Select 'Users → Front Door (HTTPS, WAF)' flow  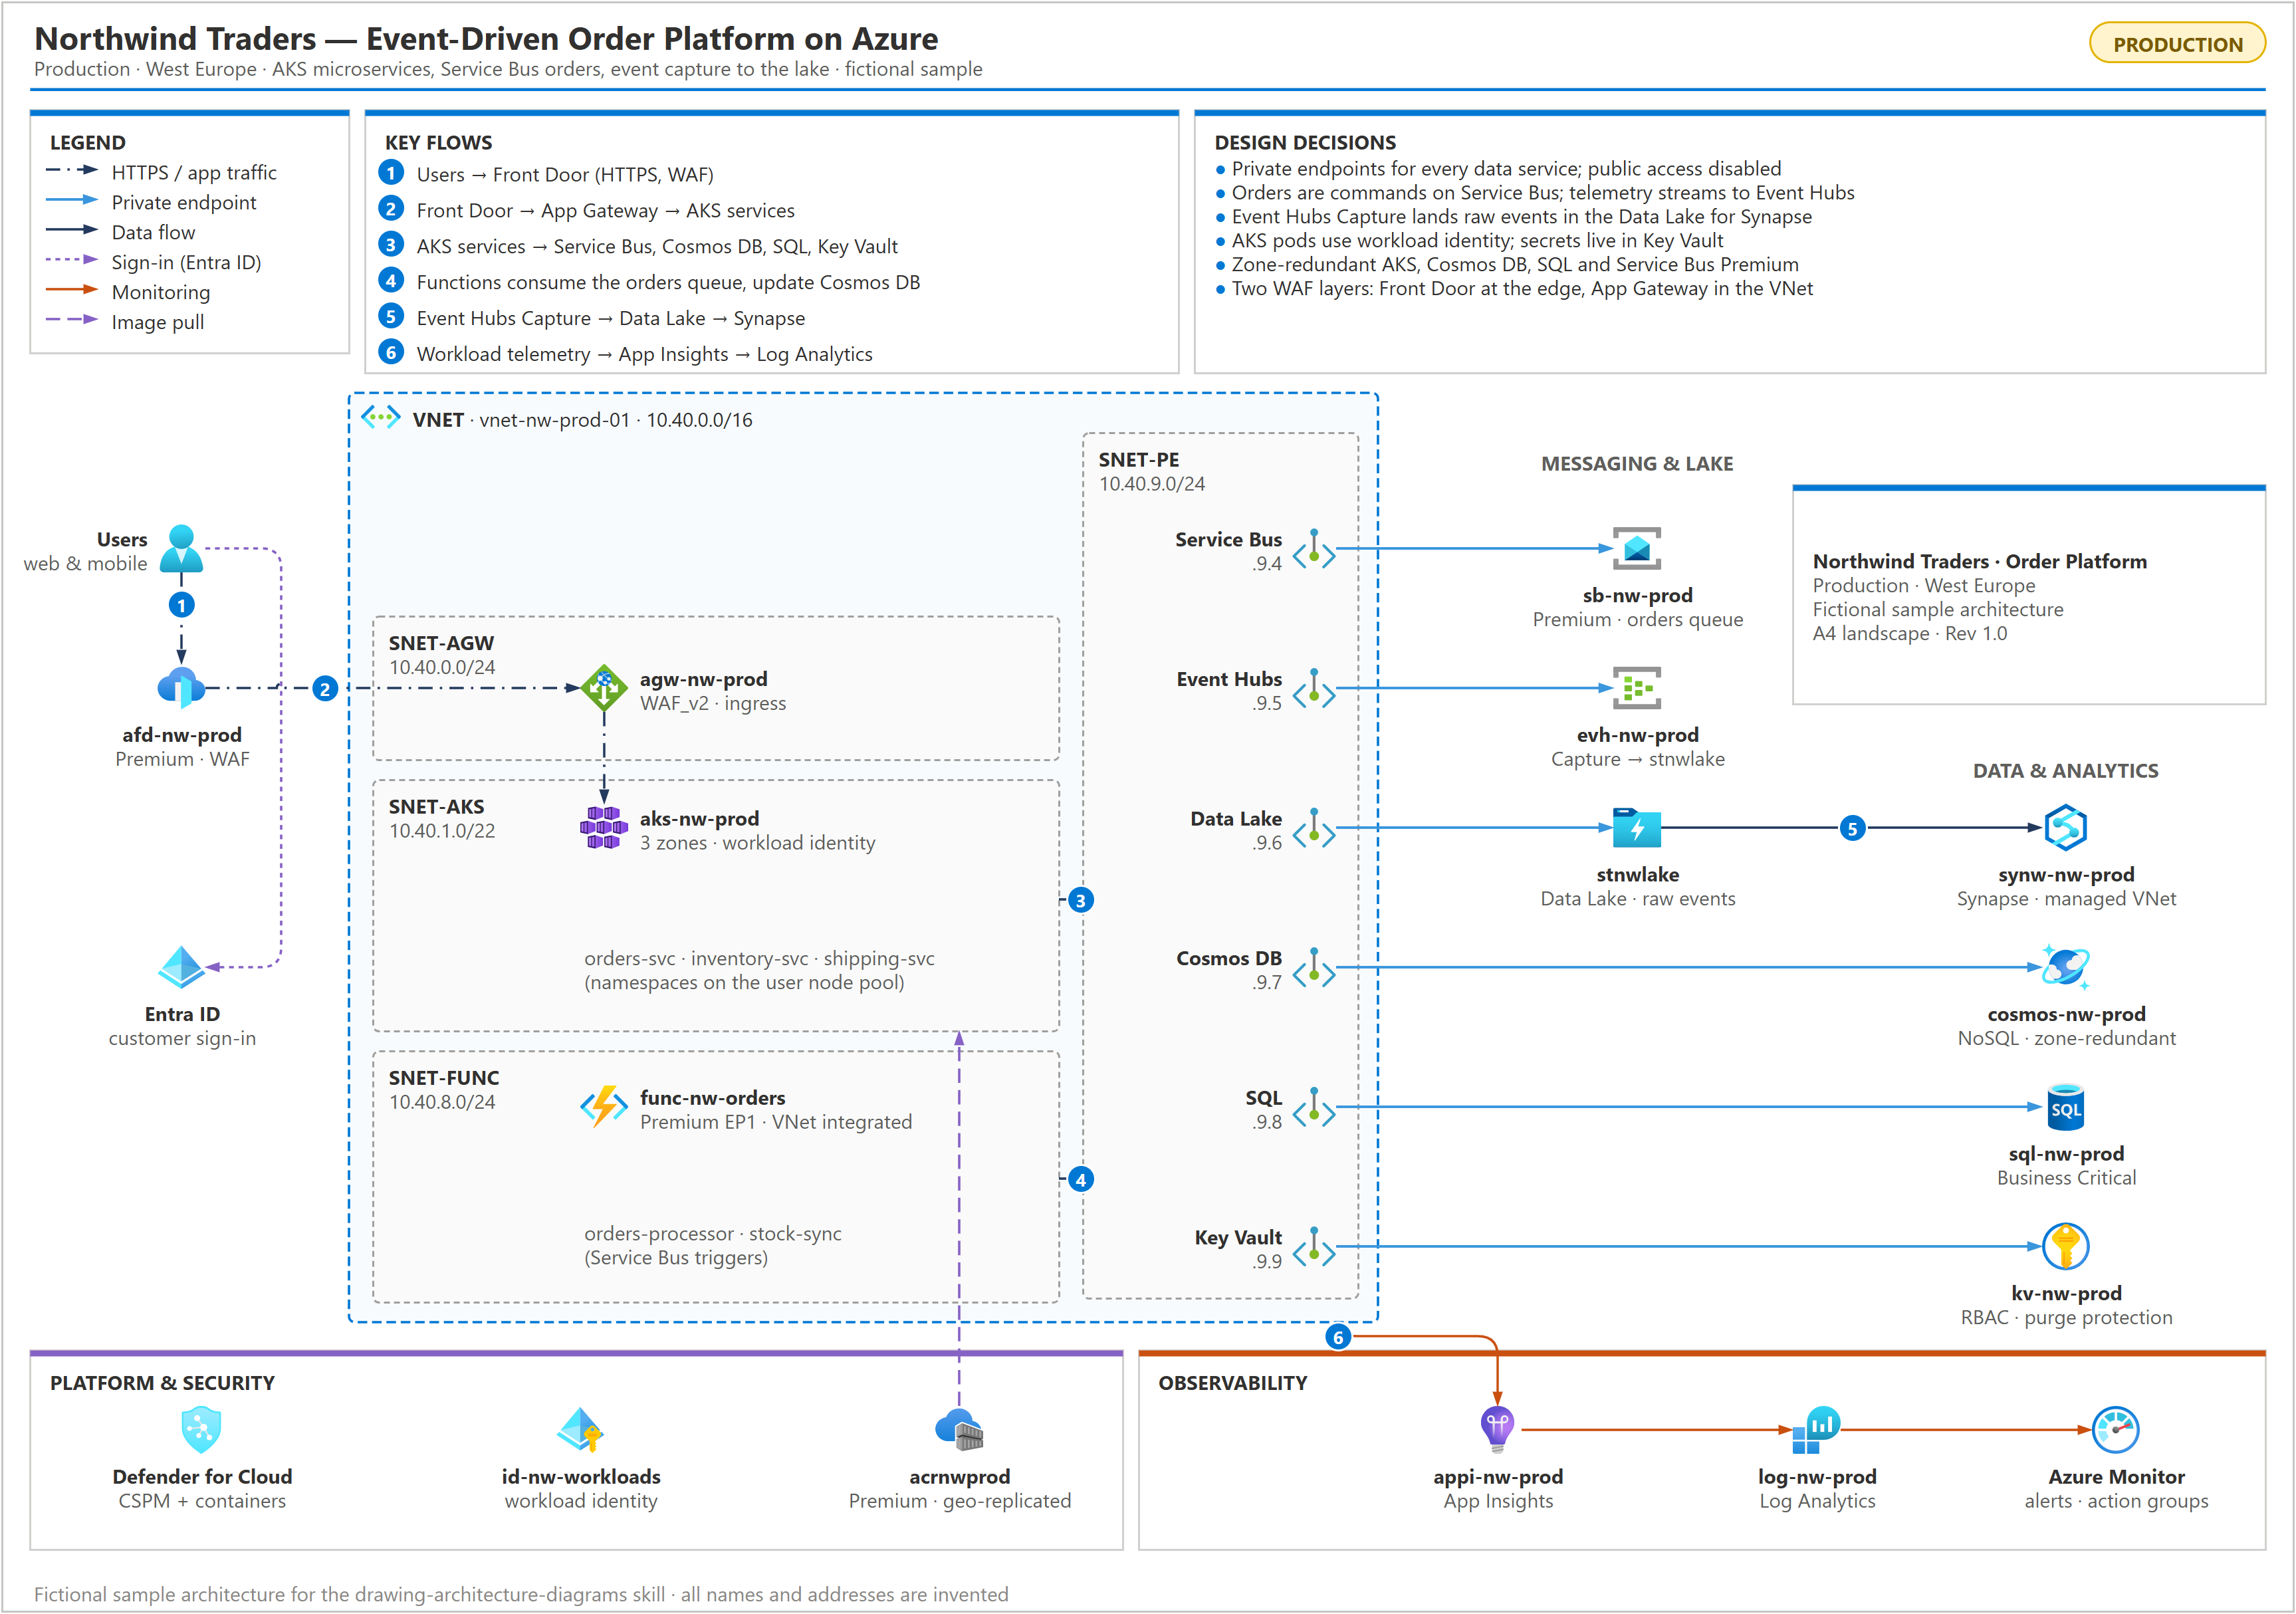click(565, 174)
